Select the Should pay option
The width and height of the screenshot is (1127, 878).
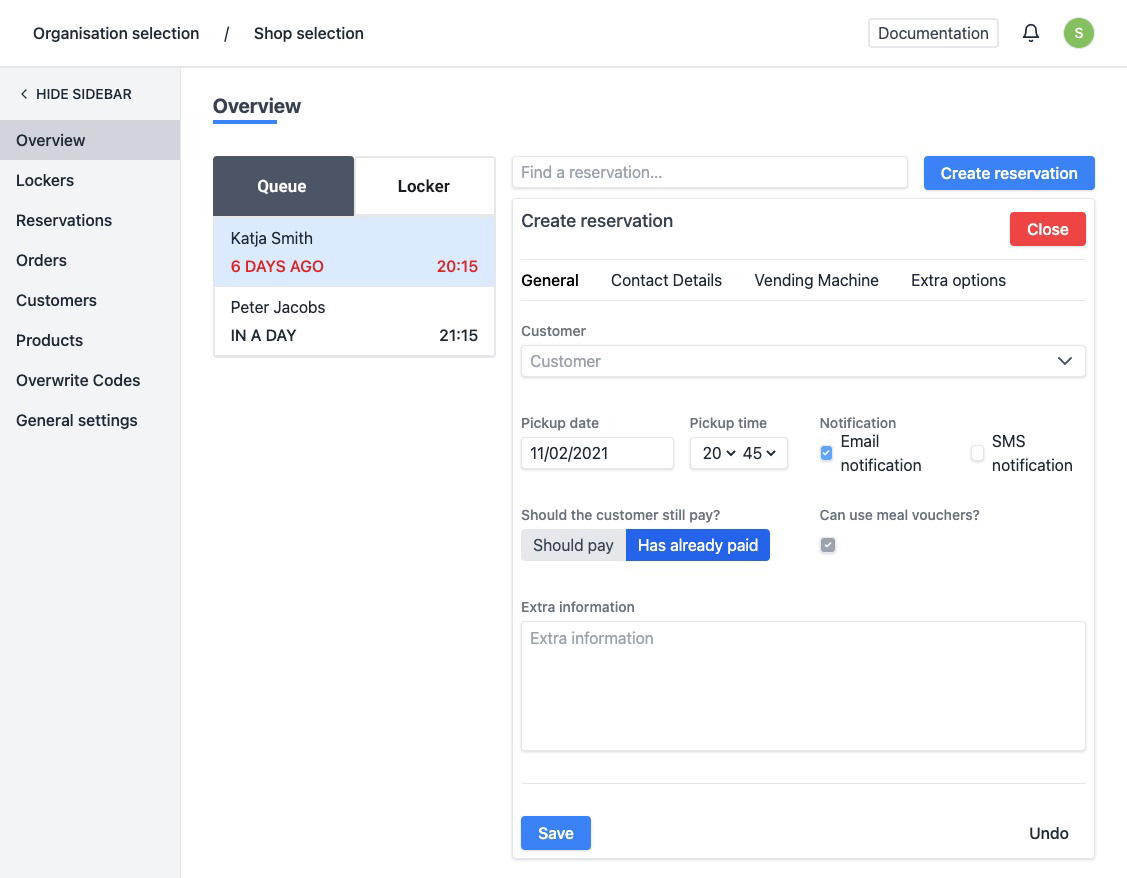point(573,545)
